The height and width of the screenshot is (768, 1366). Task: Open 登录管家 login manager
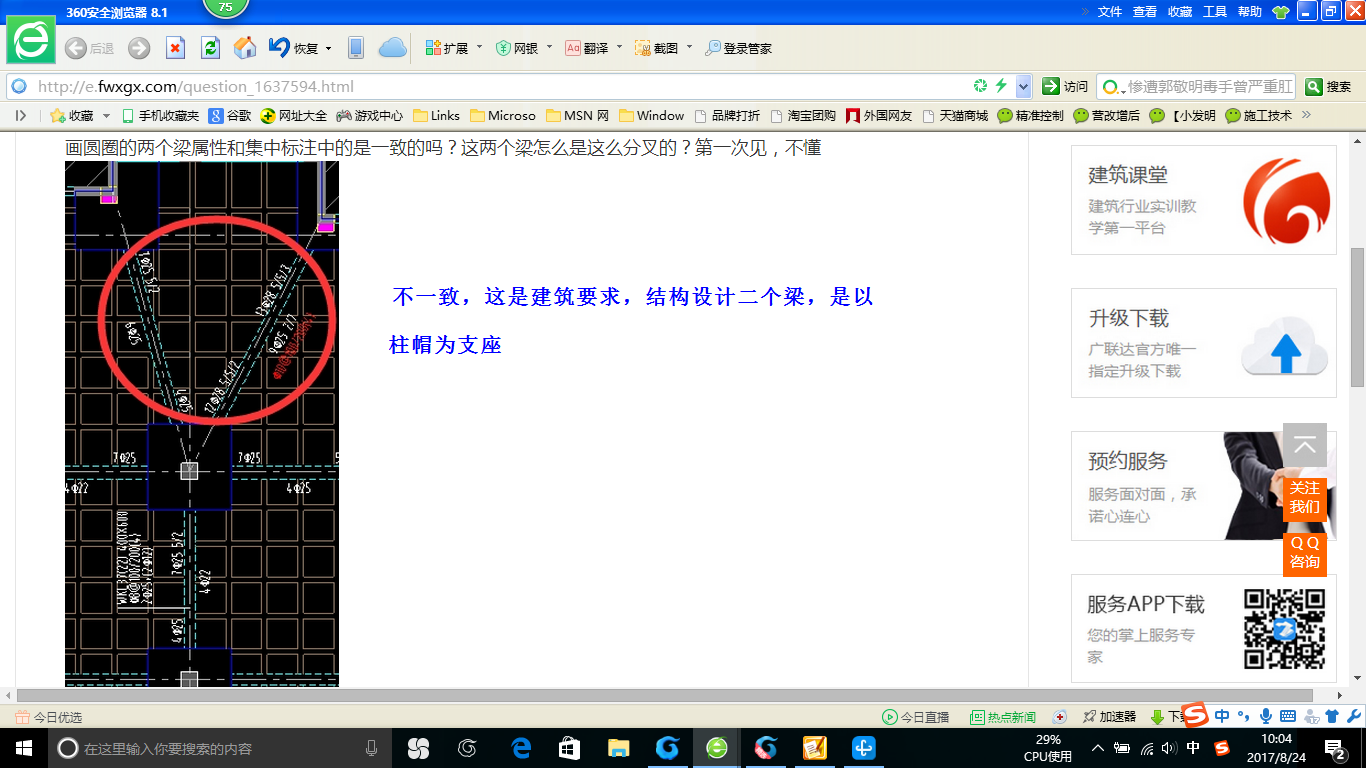(x=738, y=48)
